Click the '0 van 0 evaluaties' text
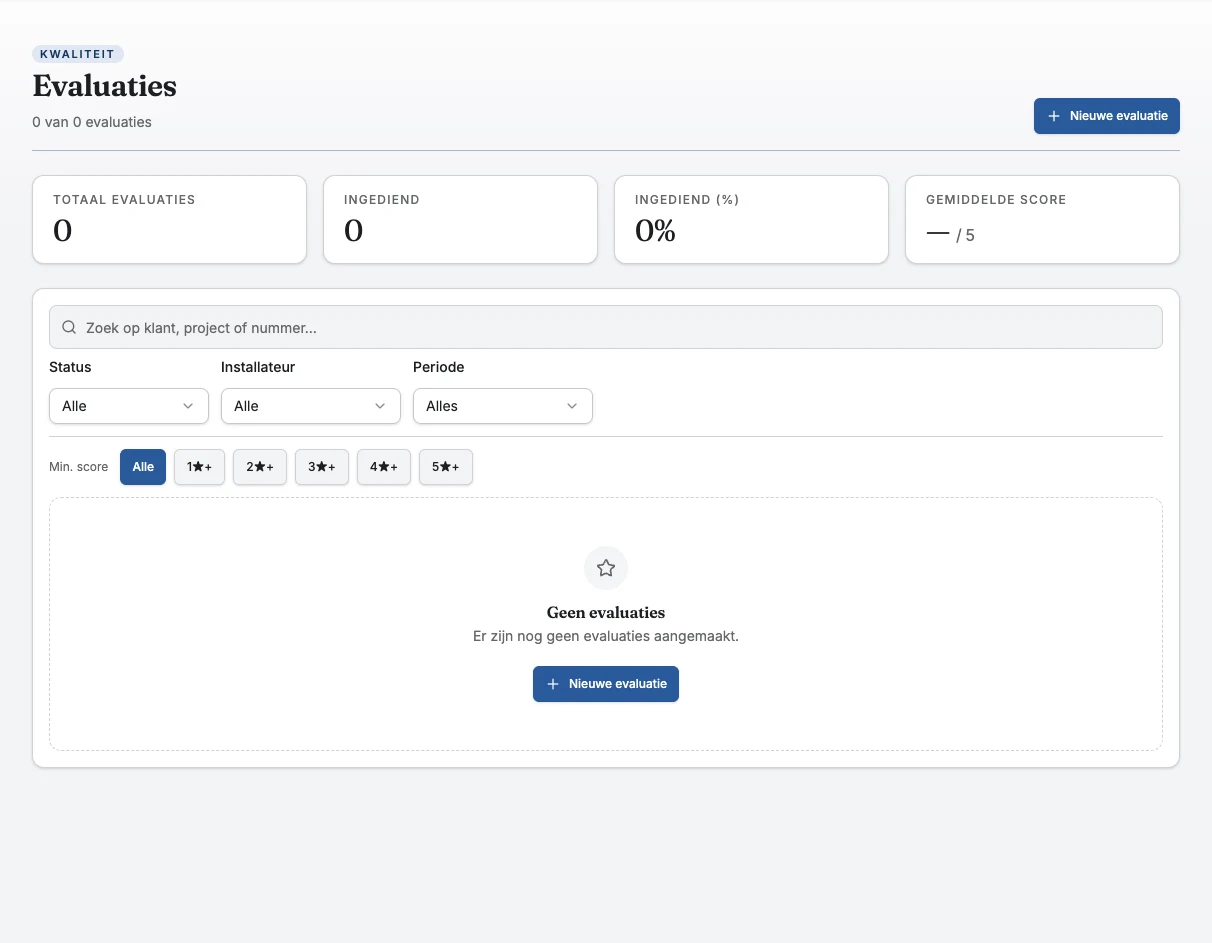The width and height of the screenshot is (1212, 943). coord(92,122)
